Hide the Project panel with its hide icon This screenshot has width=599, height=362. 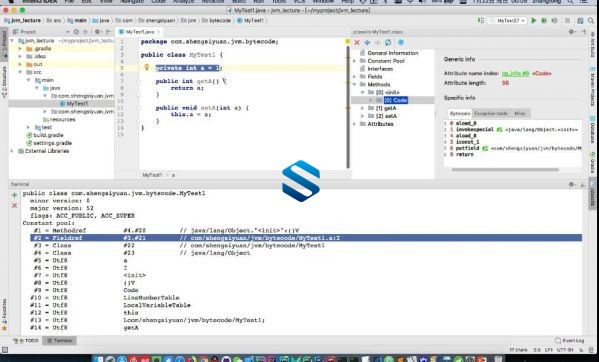click(108, 32)
